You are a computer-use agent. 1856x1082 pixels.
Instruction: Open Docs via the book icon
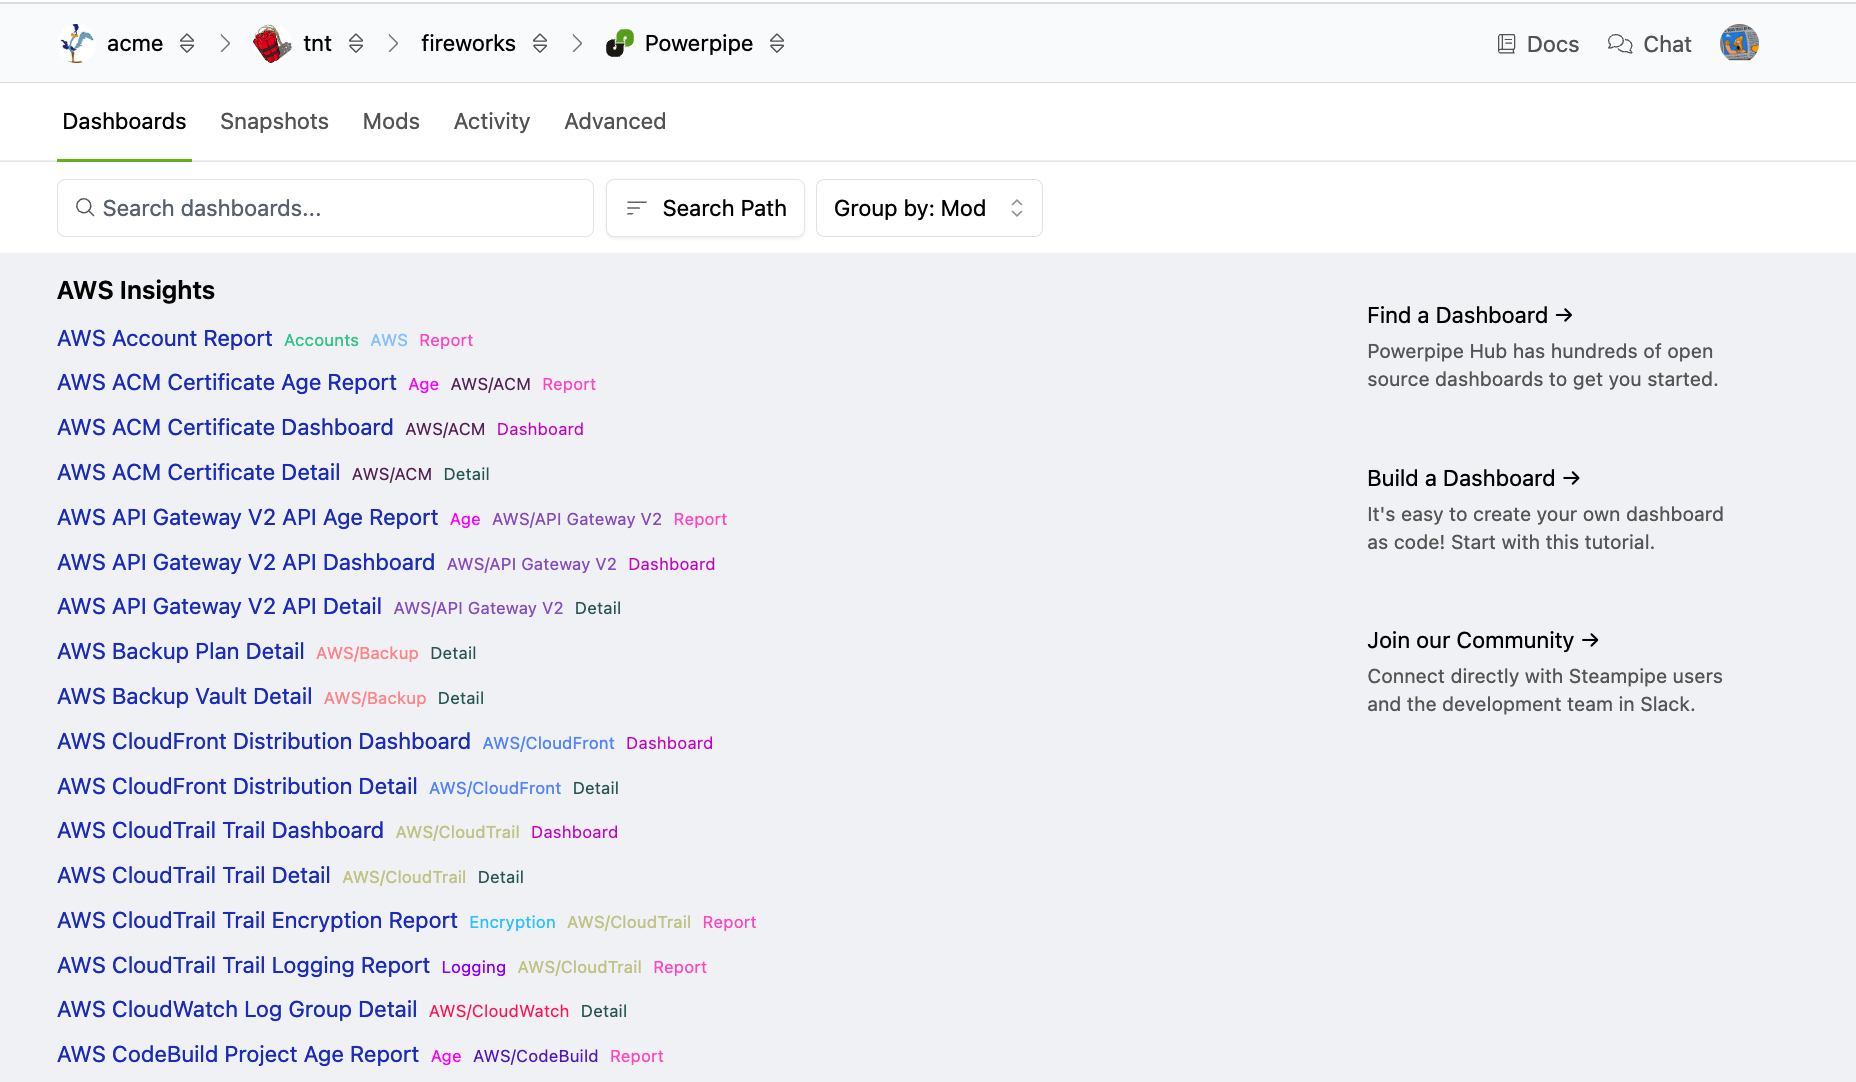point(1506,44)
